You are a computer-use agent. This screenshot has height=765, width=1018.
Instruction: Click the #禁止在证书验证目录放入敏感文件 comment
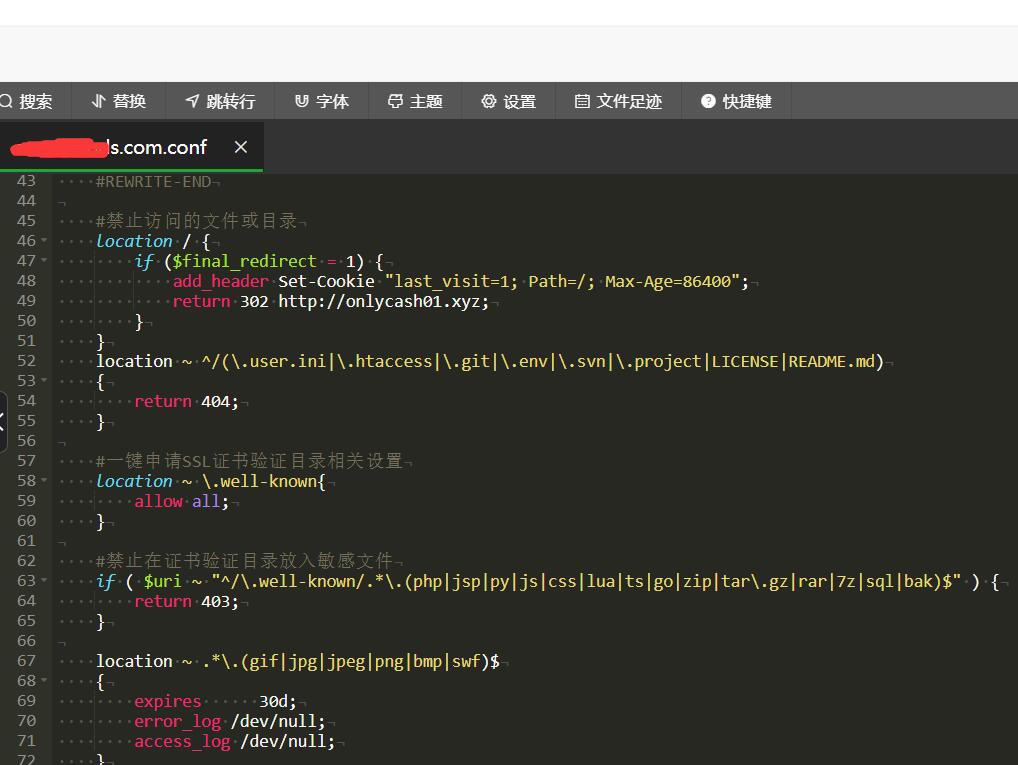click(244, 561)
